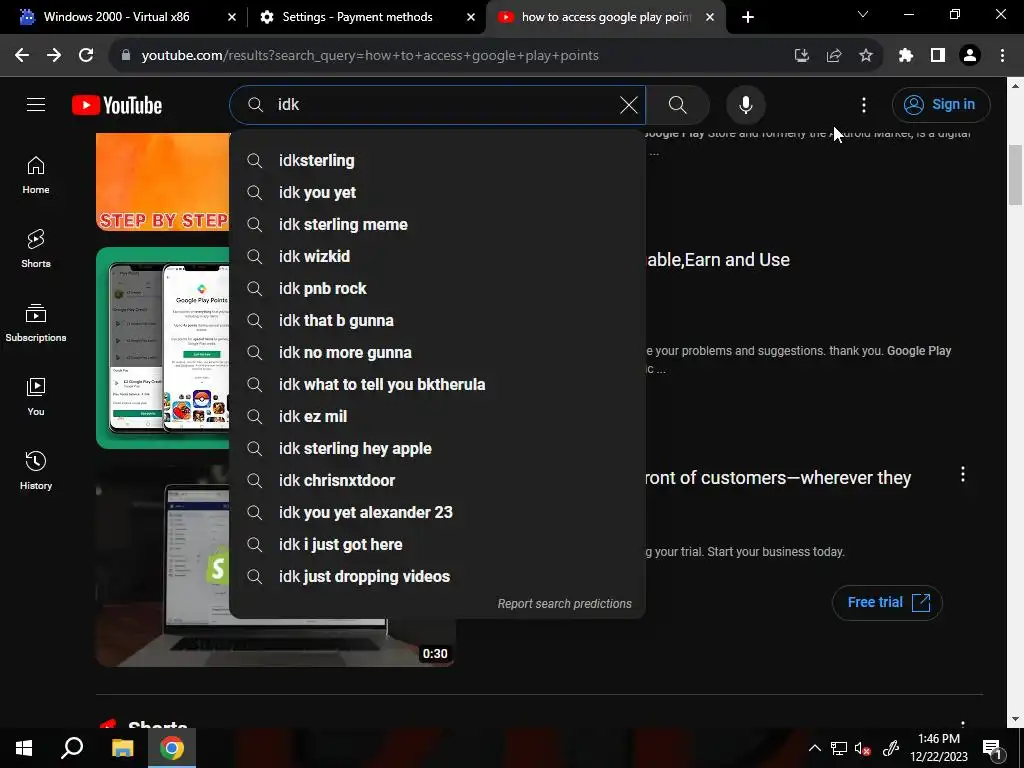The width and height of the screenshot is (1024, 768).
Task: Choose suggestion idk i just got here
Action: click(438, 545)
